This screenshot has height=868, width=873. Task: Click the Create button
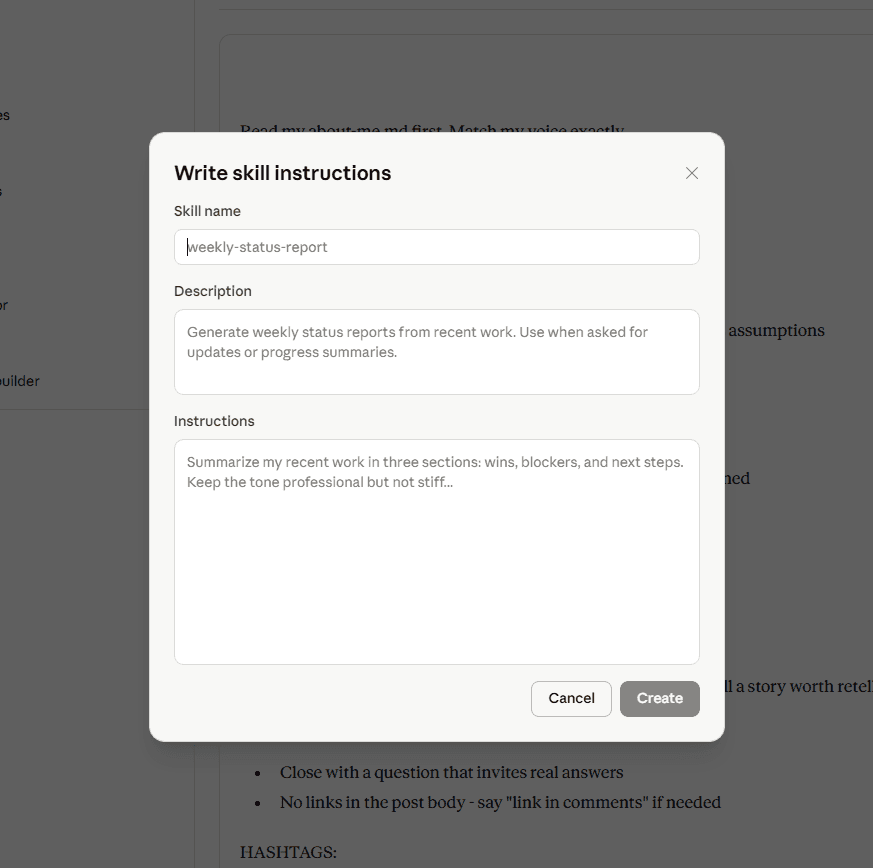(x=660, y=699)
